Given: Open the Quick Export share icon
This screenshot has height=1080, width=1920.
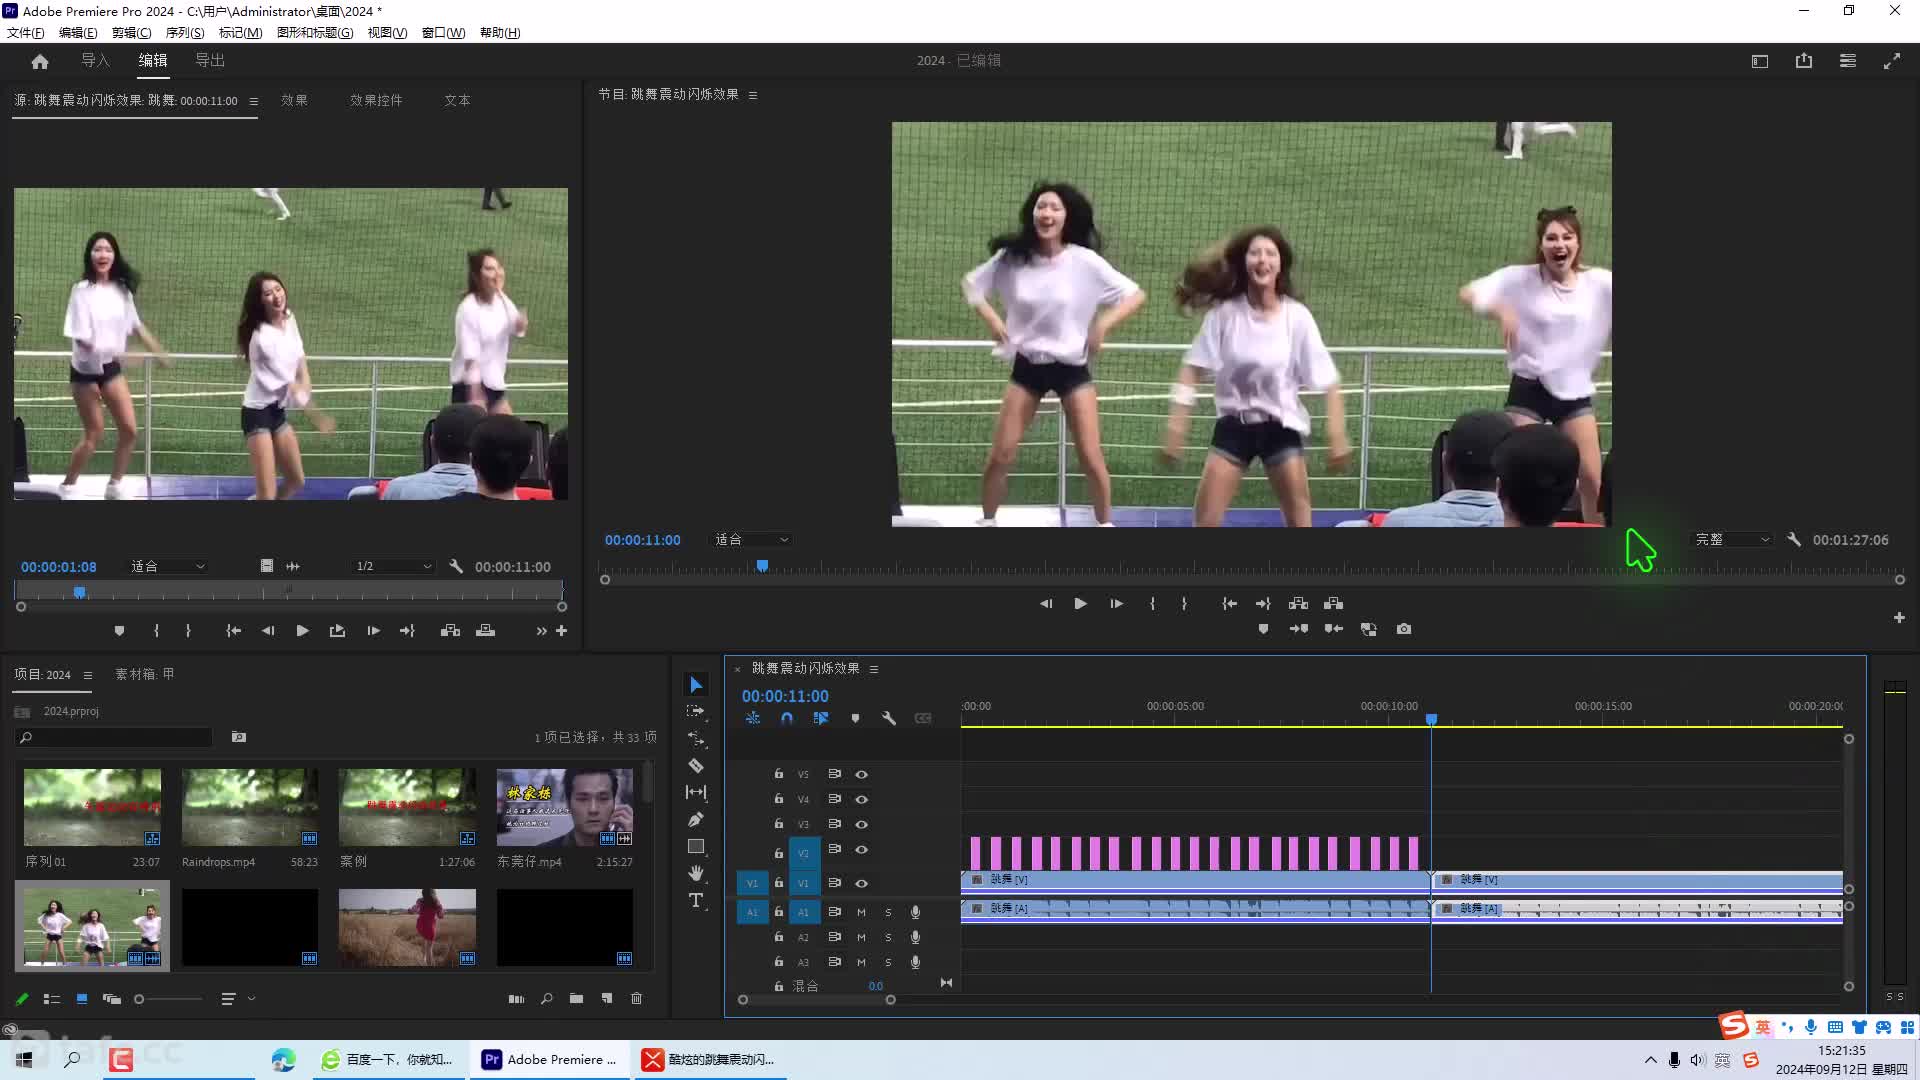Looking at the screenshot, I should [x=1804, y=61].
